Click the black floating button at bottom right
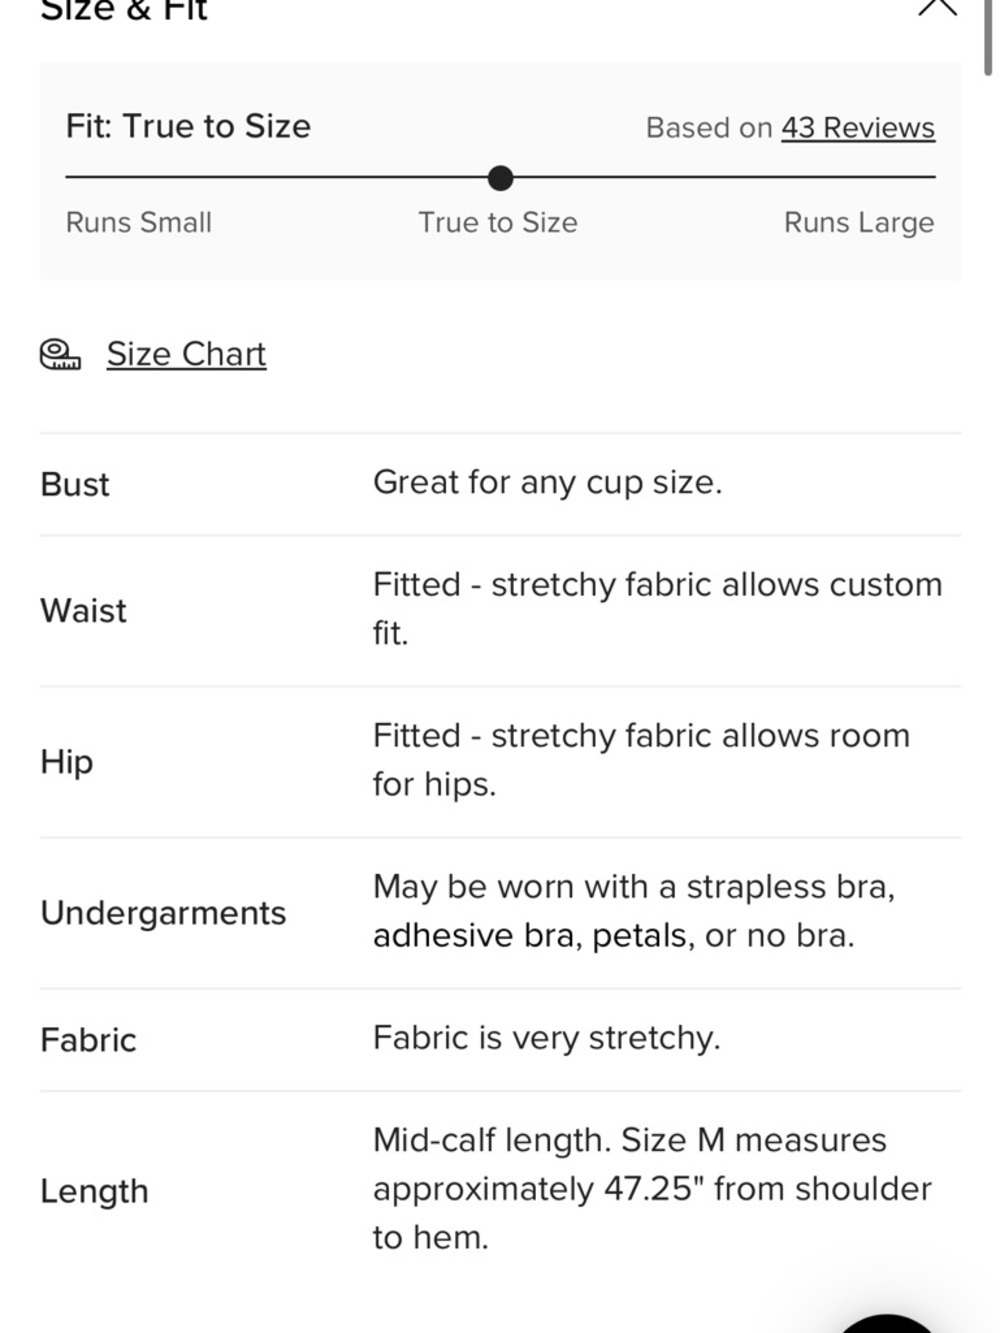The height and width of the screenshot is (1333, 1000). 886,1323
